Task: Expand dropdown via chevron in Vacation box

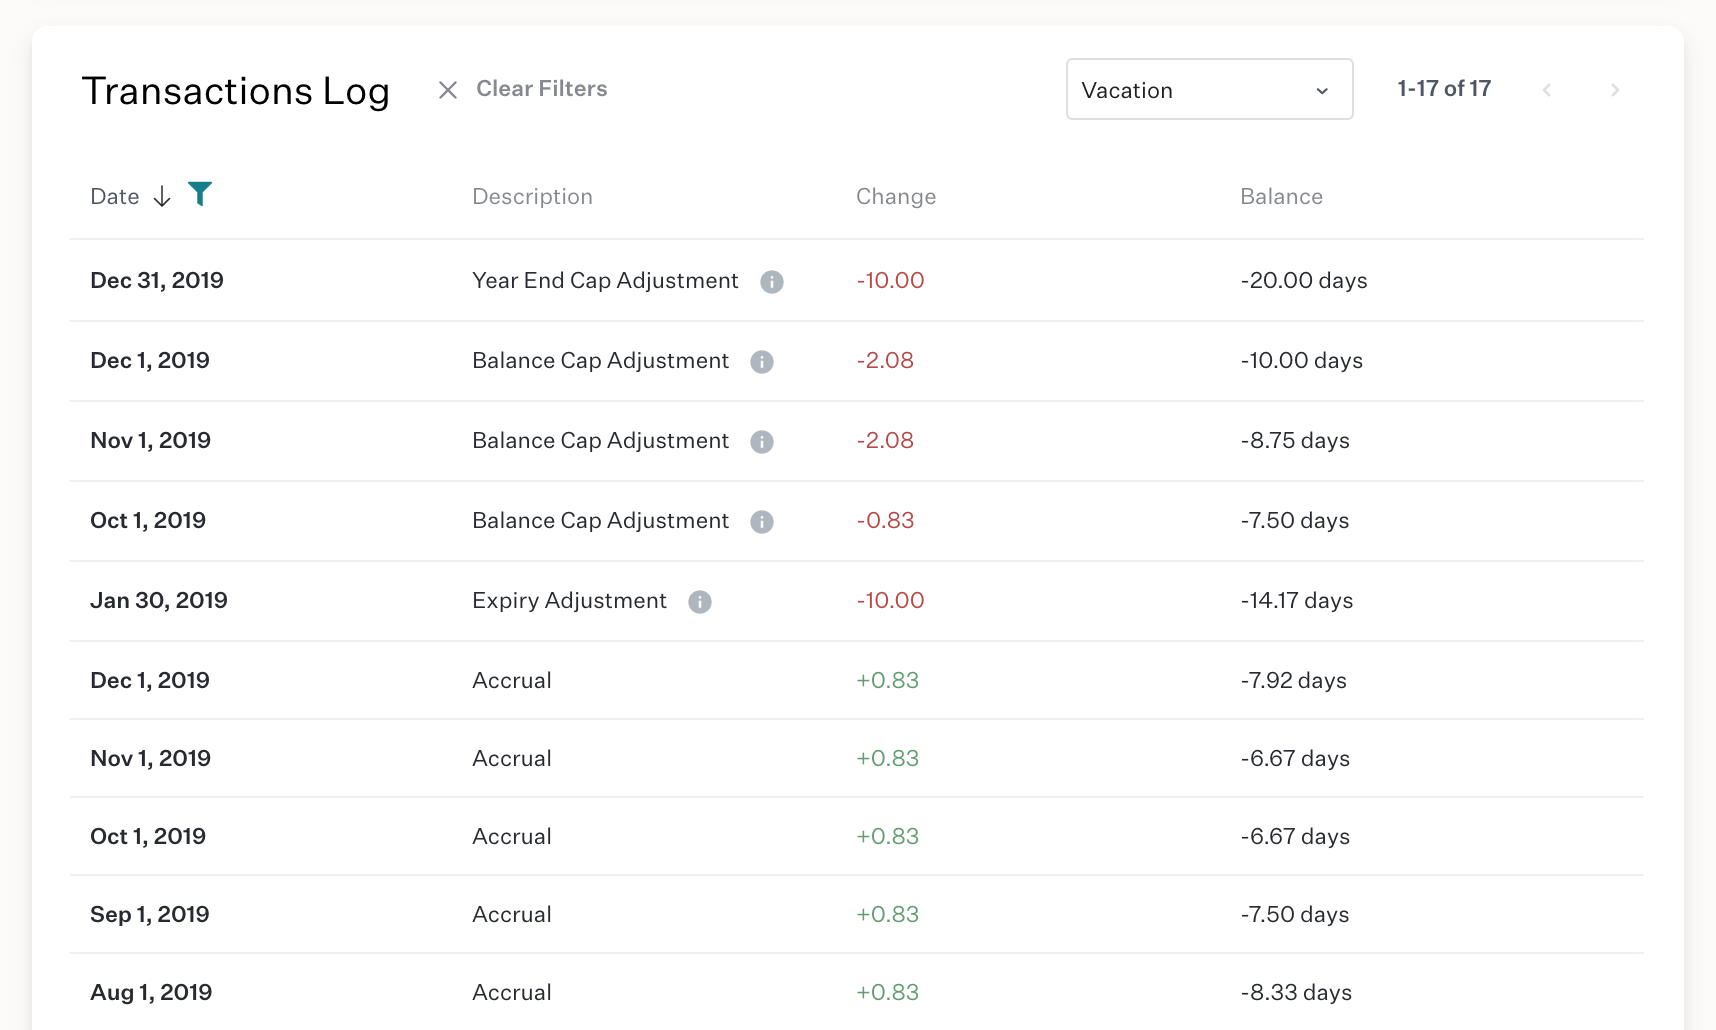Action: pos(1322,91)
